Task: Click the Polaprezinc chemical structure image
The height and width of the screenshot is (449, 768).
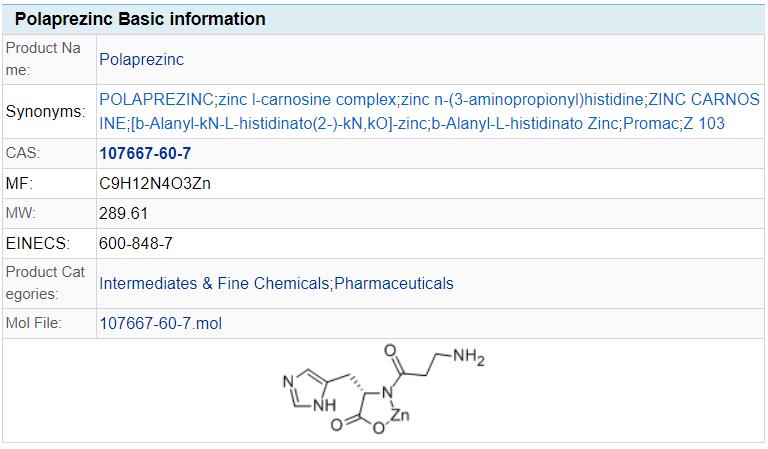Action: coord(384,393)
